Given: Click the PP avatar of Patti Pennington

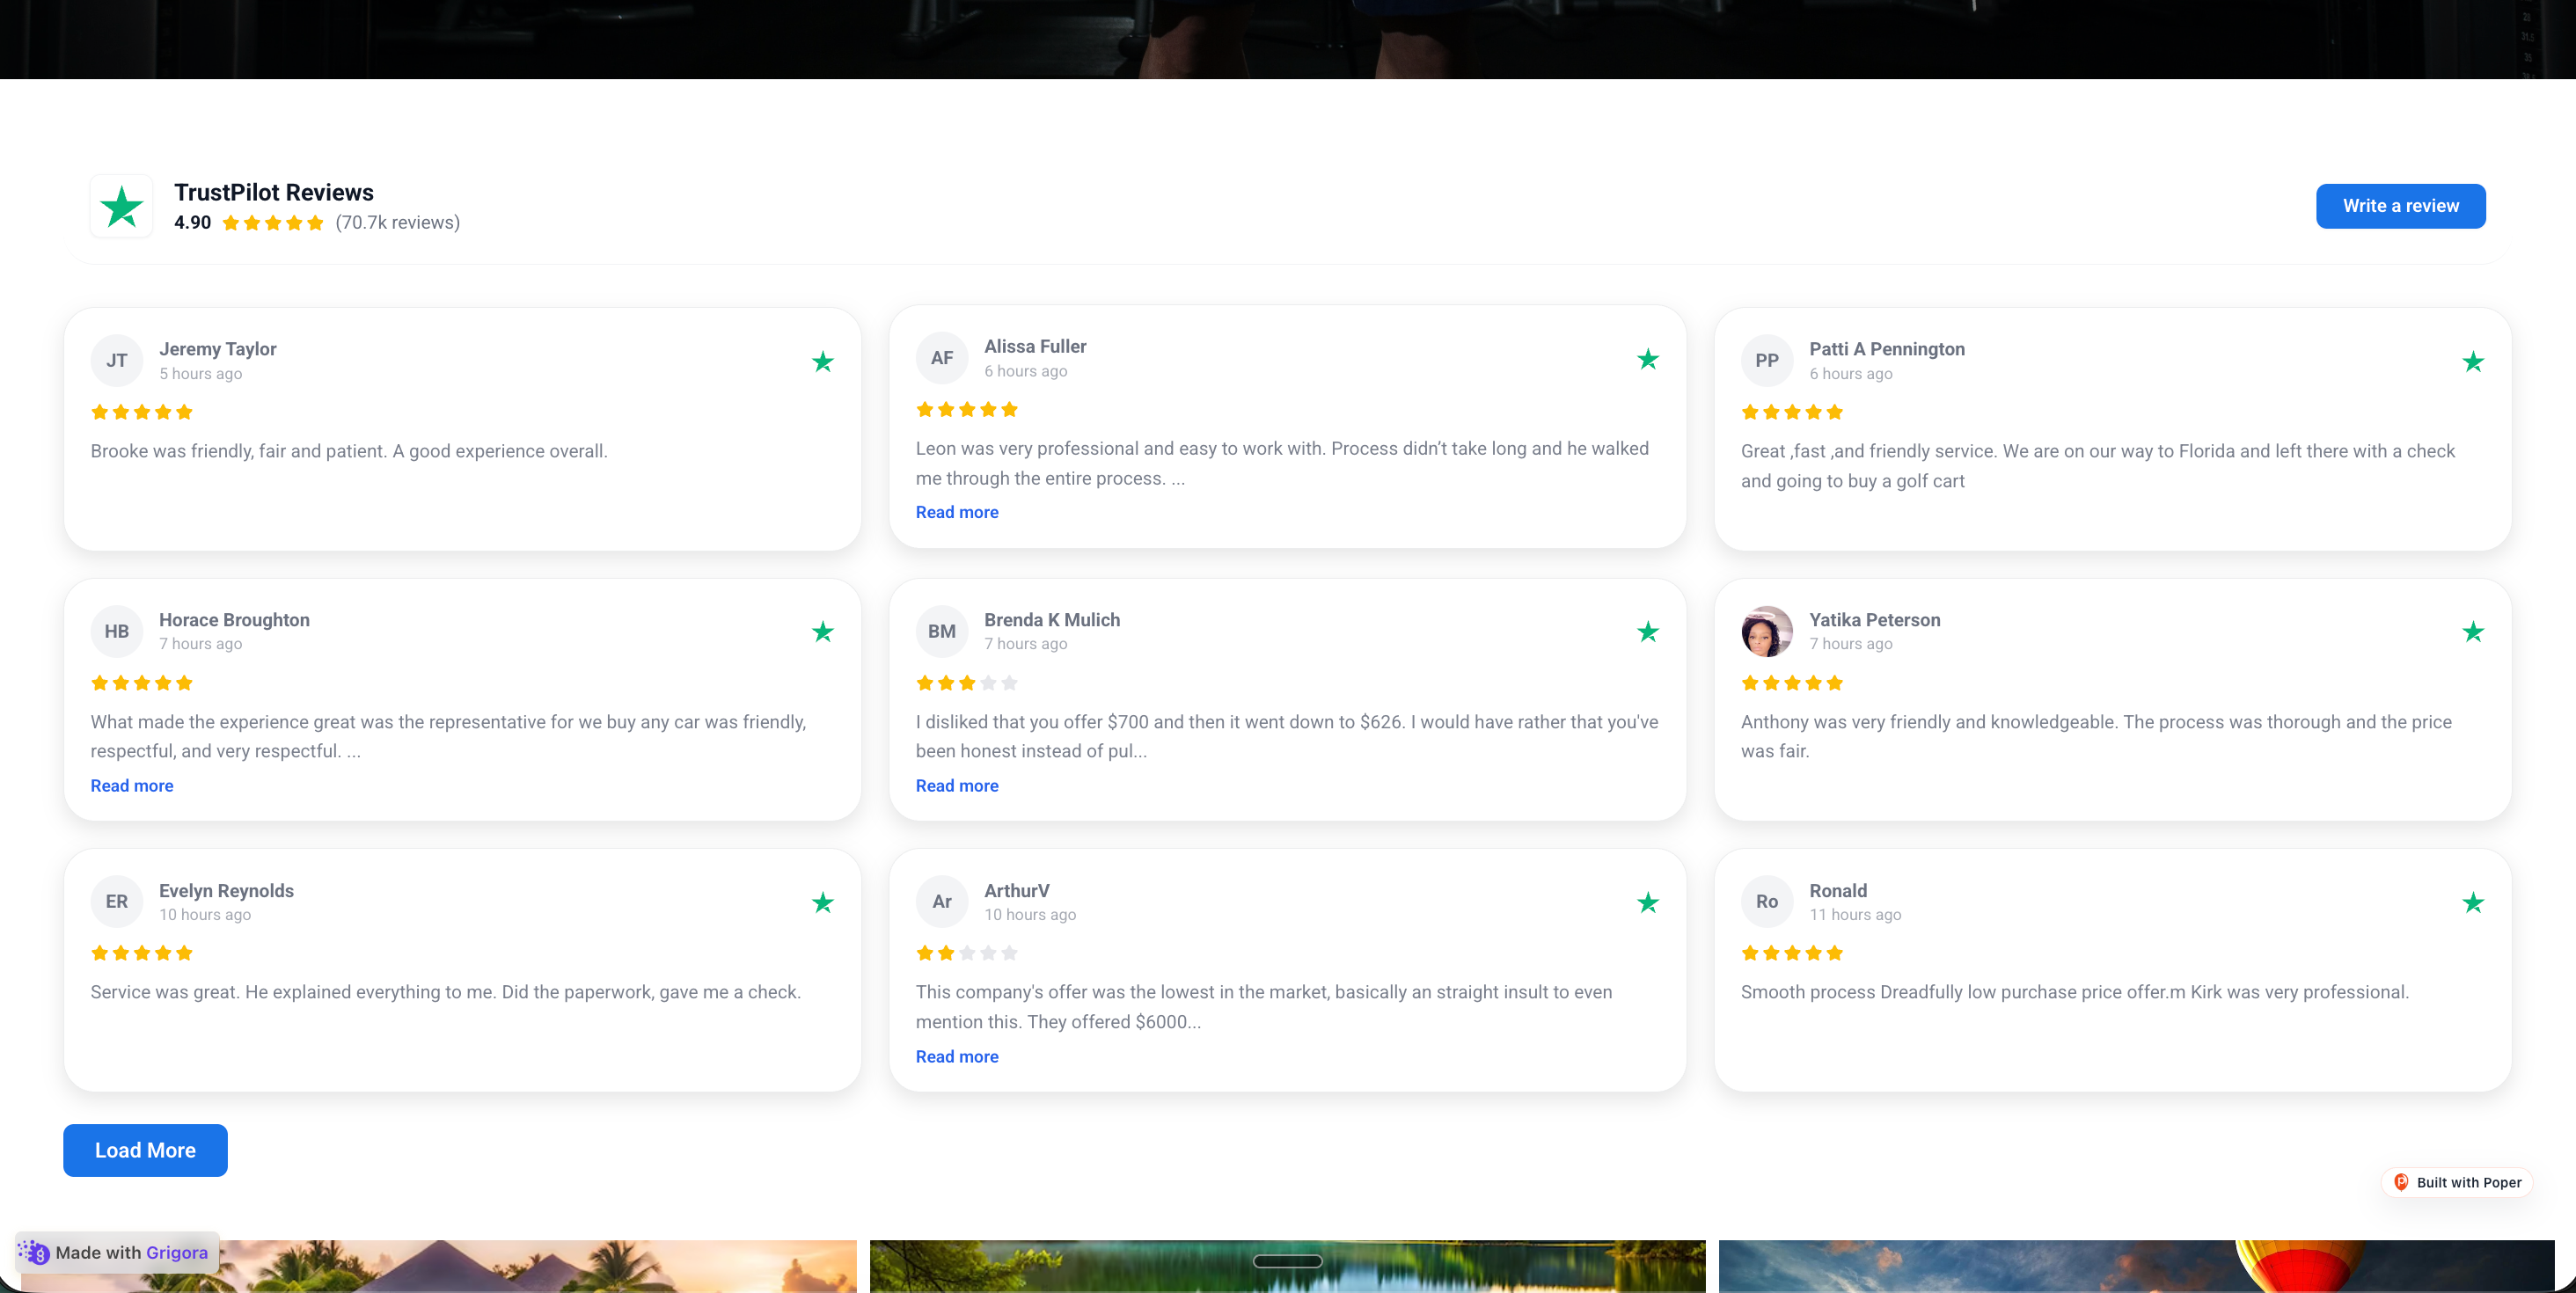Looking at the screenshot, I should click(x=1767, y=360).
